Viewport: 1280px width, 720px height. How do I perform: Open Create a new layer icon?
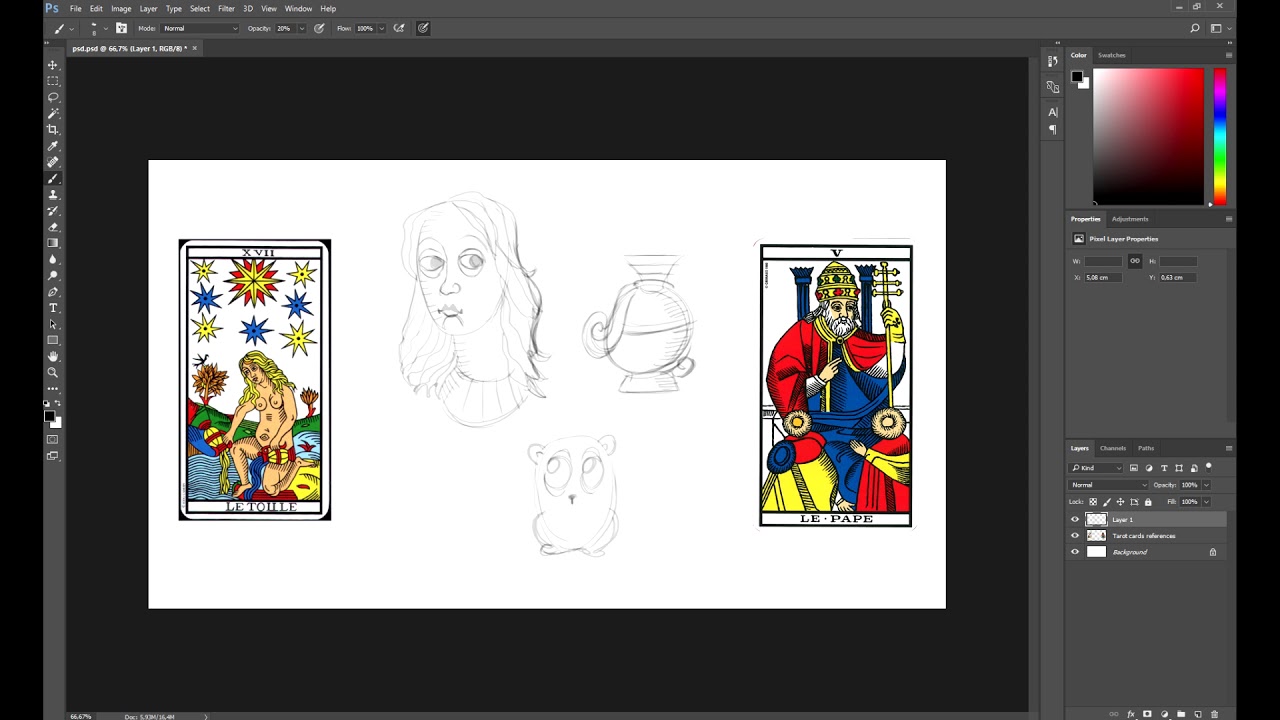coord(1197,714)
